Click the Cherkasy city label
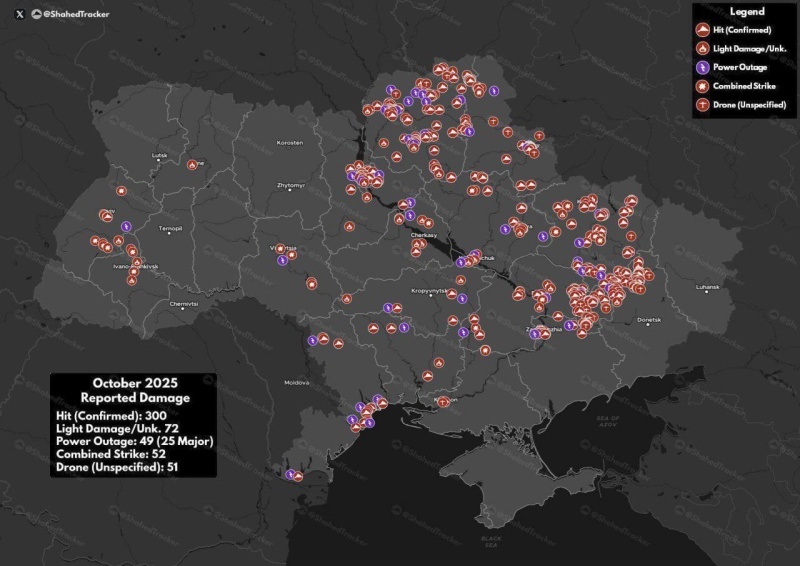800x566 pixels. (x=424, y=235)
